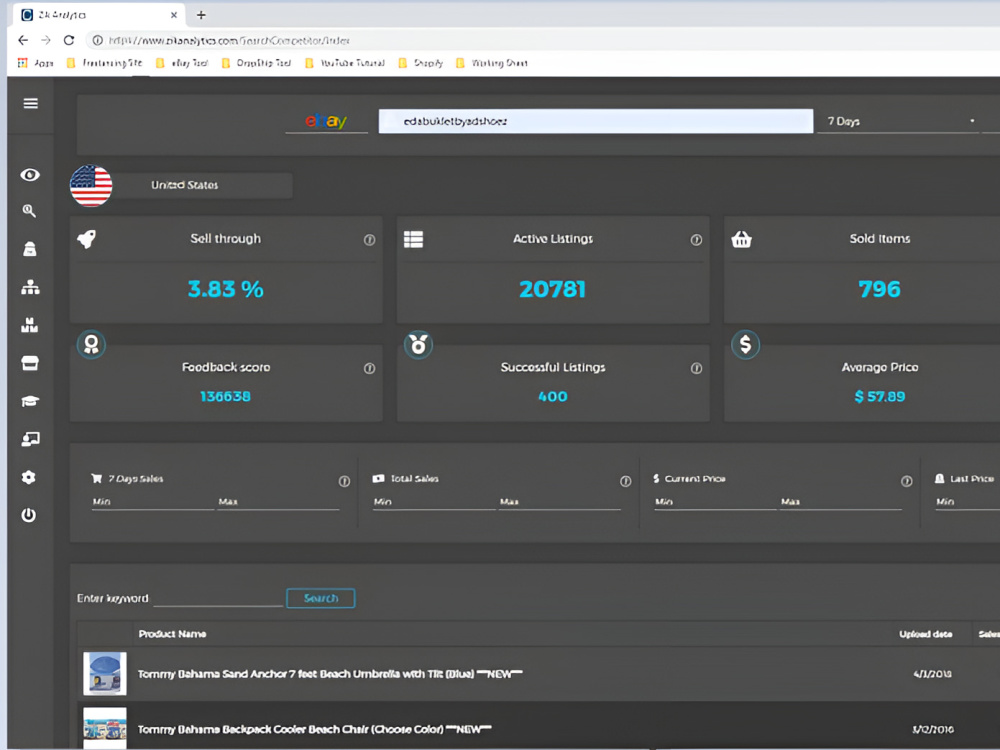1000x750 pixels.
Task: Click the medal icon on Successful Listings card
Action: click(x=418, y=344)
